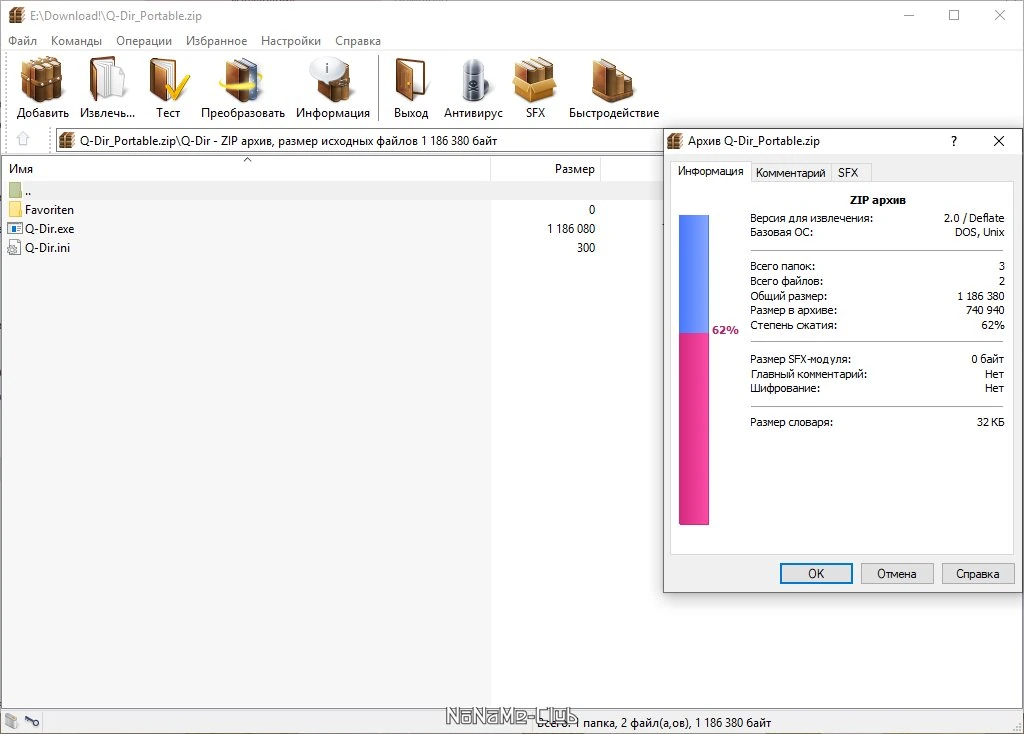
Task: Click the Отмена button
Action: coord(897,573)
